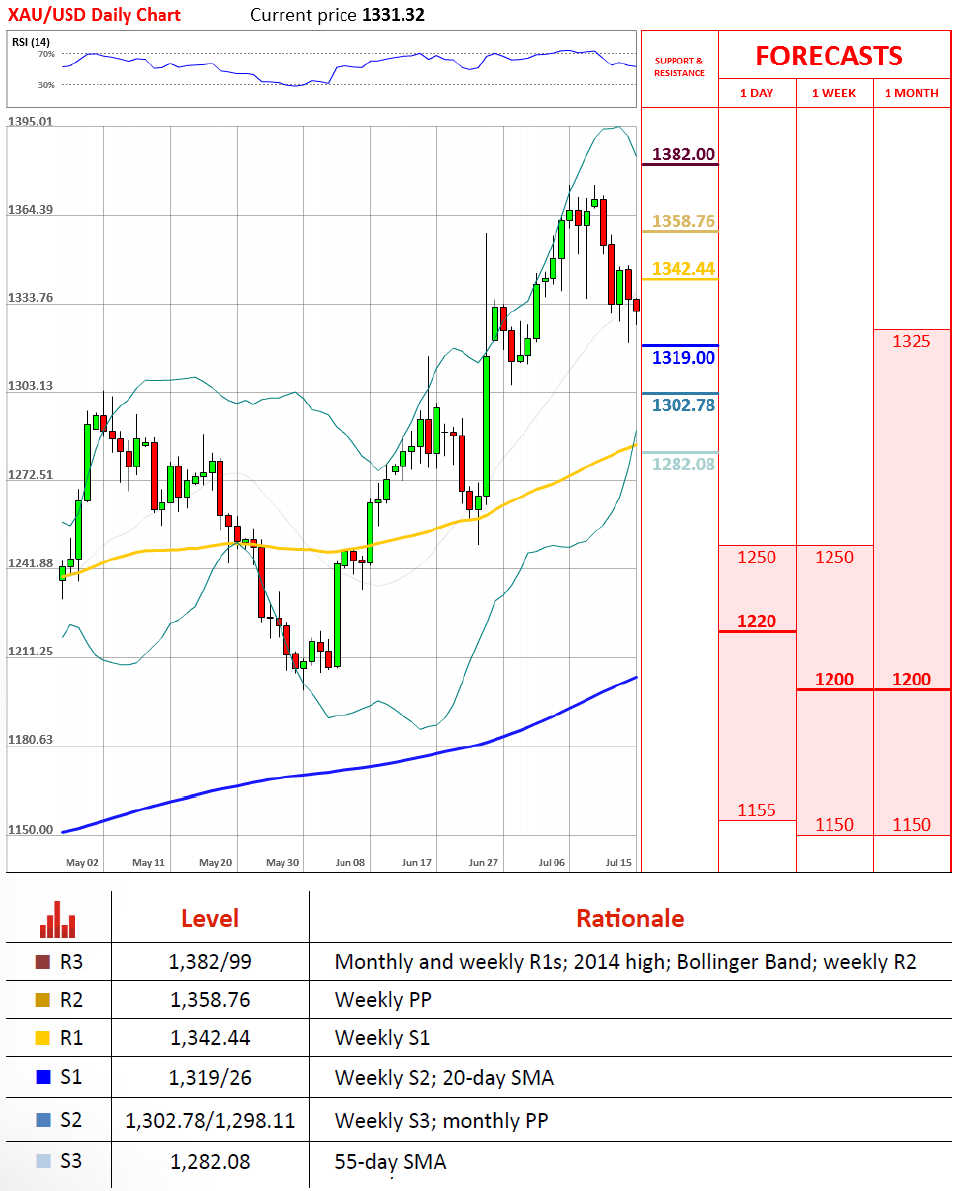Click the 1,382/99 level cell
964x1191 pixels.
(x=210, y=962)
